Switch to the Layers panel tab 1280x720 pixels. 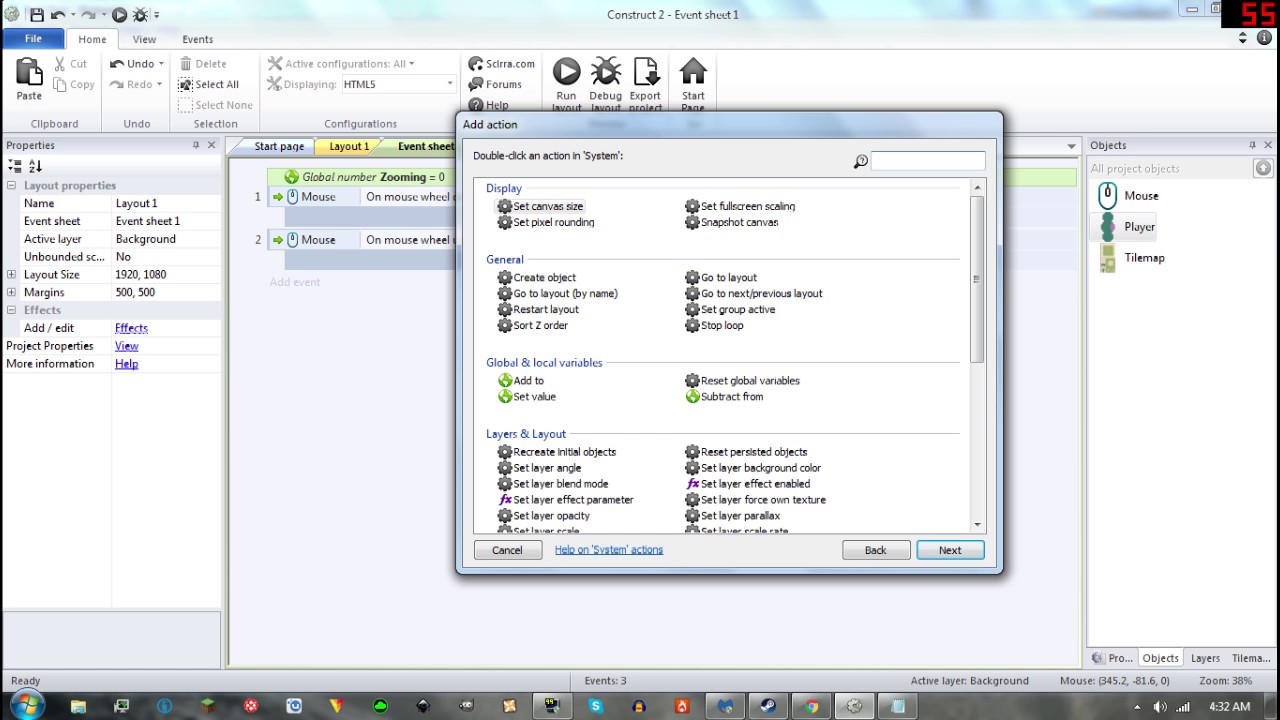(1205, 658)
